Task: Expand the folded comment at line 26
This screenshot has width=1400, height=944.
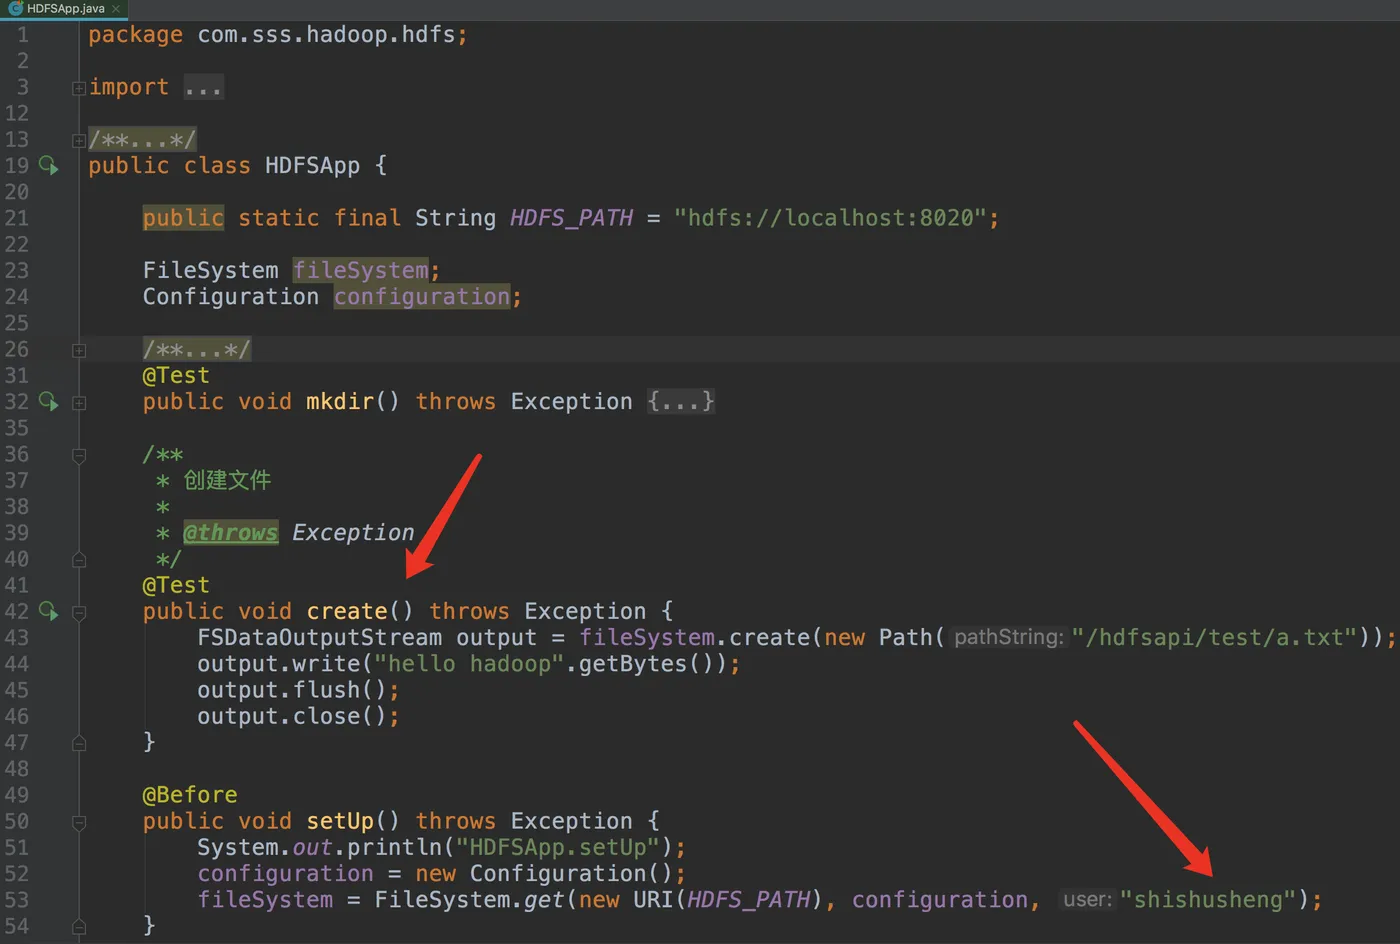Action: (79, 350)
